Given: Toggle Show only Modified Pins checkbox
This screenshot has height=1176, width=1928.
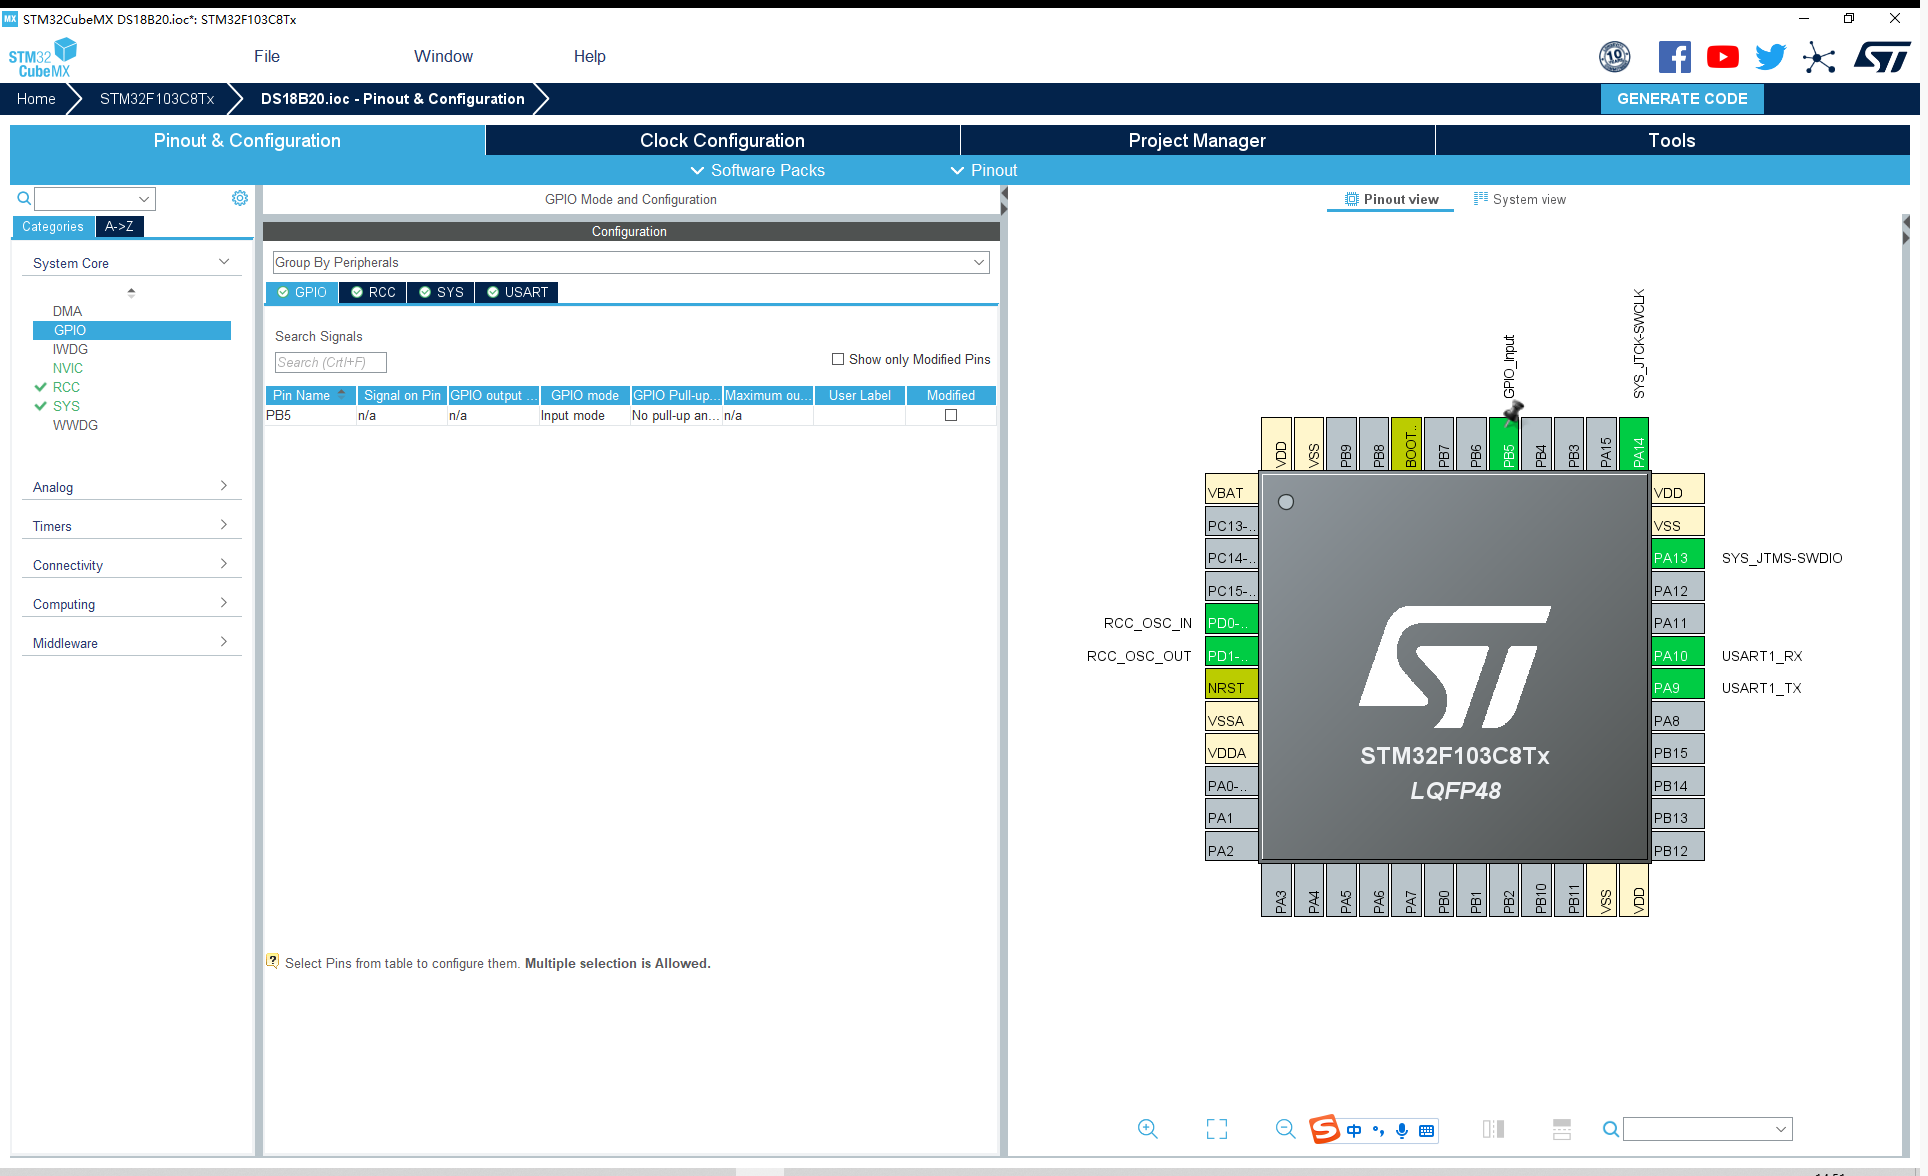Looking at the screenshot, I should click(x=838, y=359).
